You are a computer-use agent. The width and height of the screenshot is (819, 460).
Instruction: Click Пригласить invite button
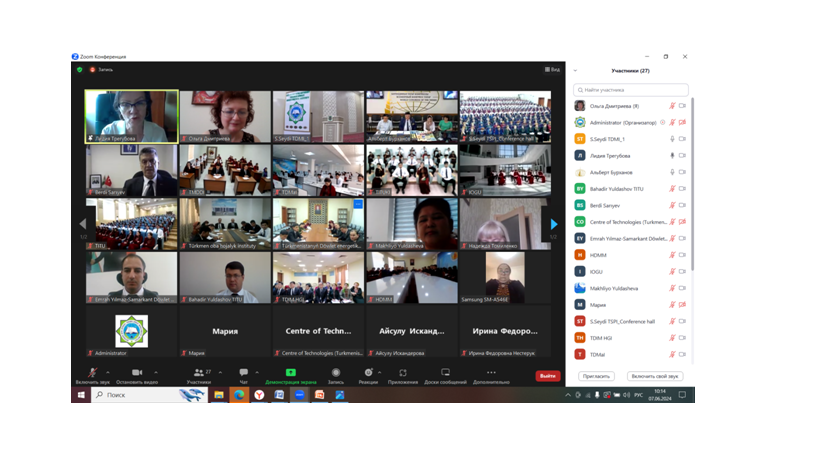[x=596, y=376]
